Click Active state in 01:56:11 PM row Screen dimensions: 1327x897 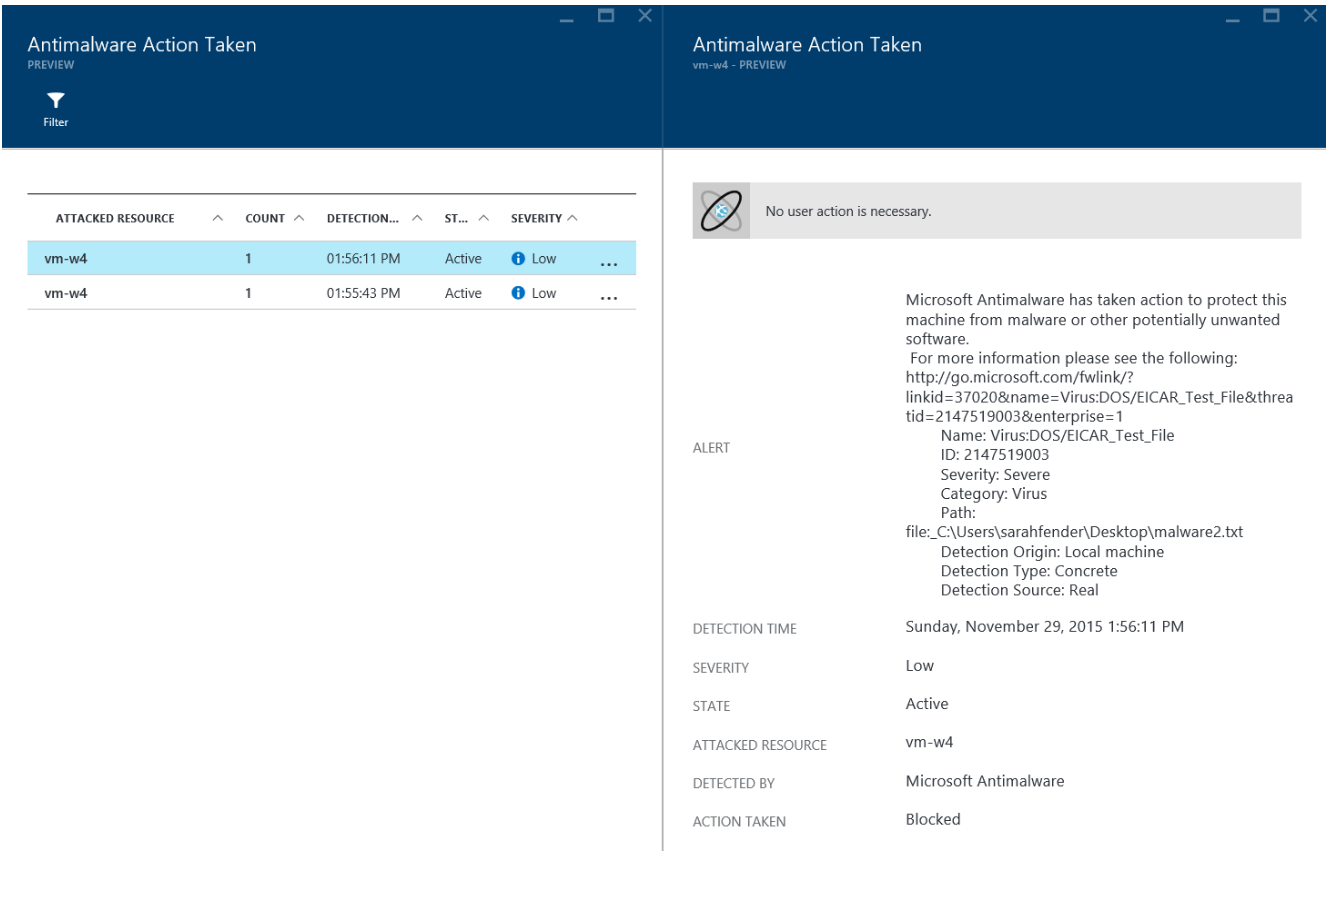[463, 258]
